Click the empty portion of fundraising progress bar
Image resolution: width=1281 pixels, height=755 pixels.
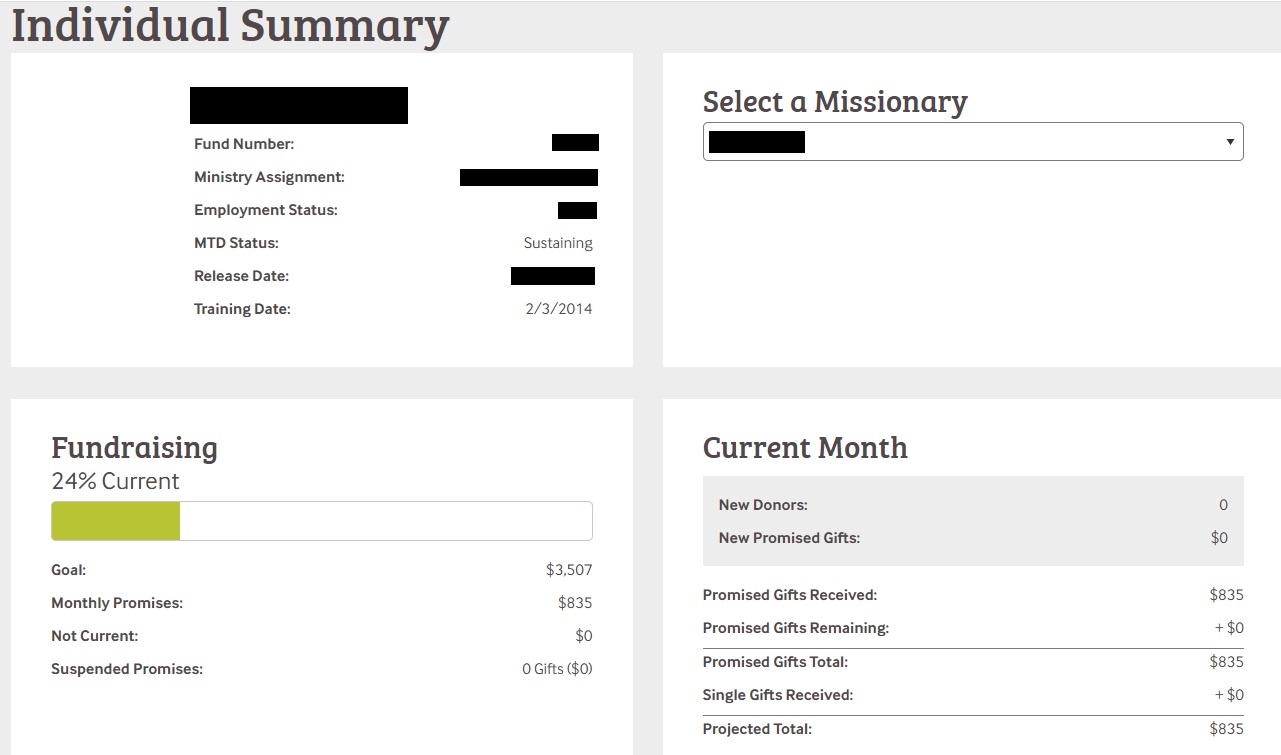pyautogui.click(x=385, y=521)
